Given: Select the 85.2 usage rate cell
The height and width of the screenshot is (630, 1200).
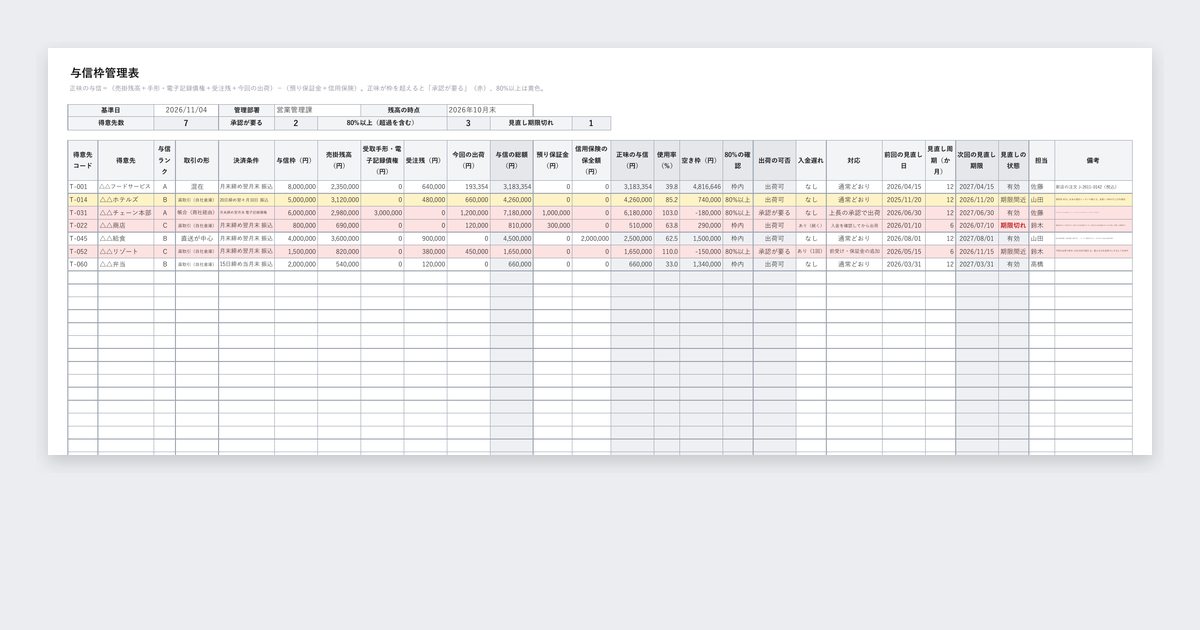Looking at the screenshot, I should (667, 200).
